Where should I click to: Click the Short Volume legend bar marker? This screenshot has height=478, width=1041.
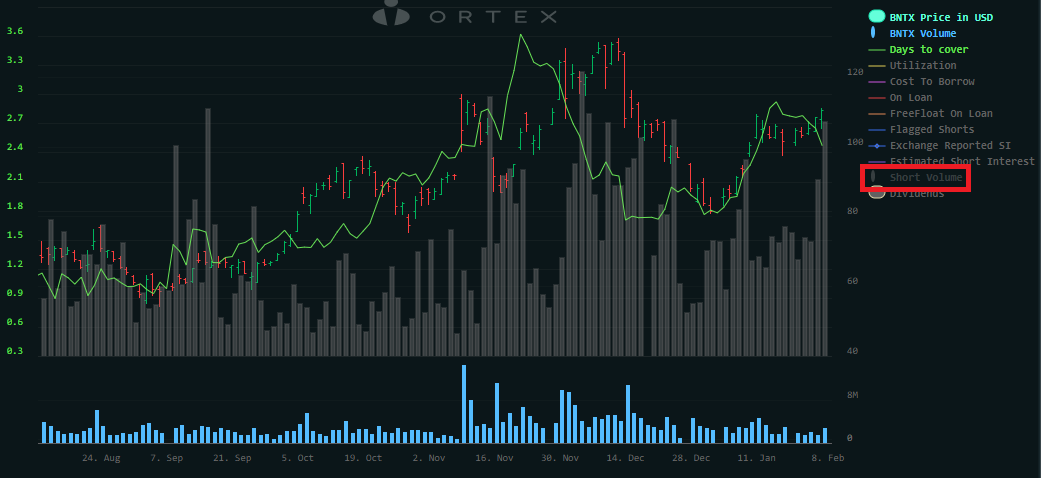876,178
